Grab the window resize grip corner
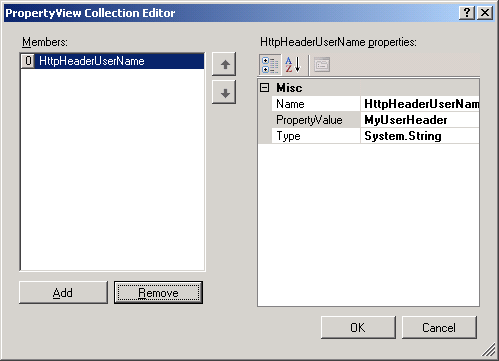Screen dimensions: 499x361 coord(489,350)
